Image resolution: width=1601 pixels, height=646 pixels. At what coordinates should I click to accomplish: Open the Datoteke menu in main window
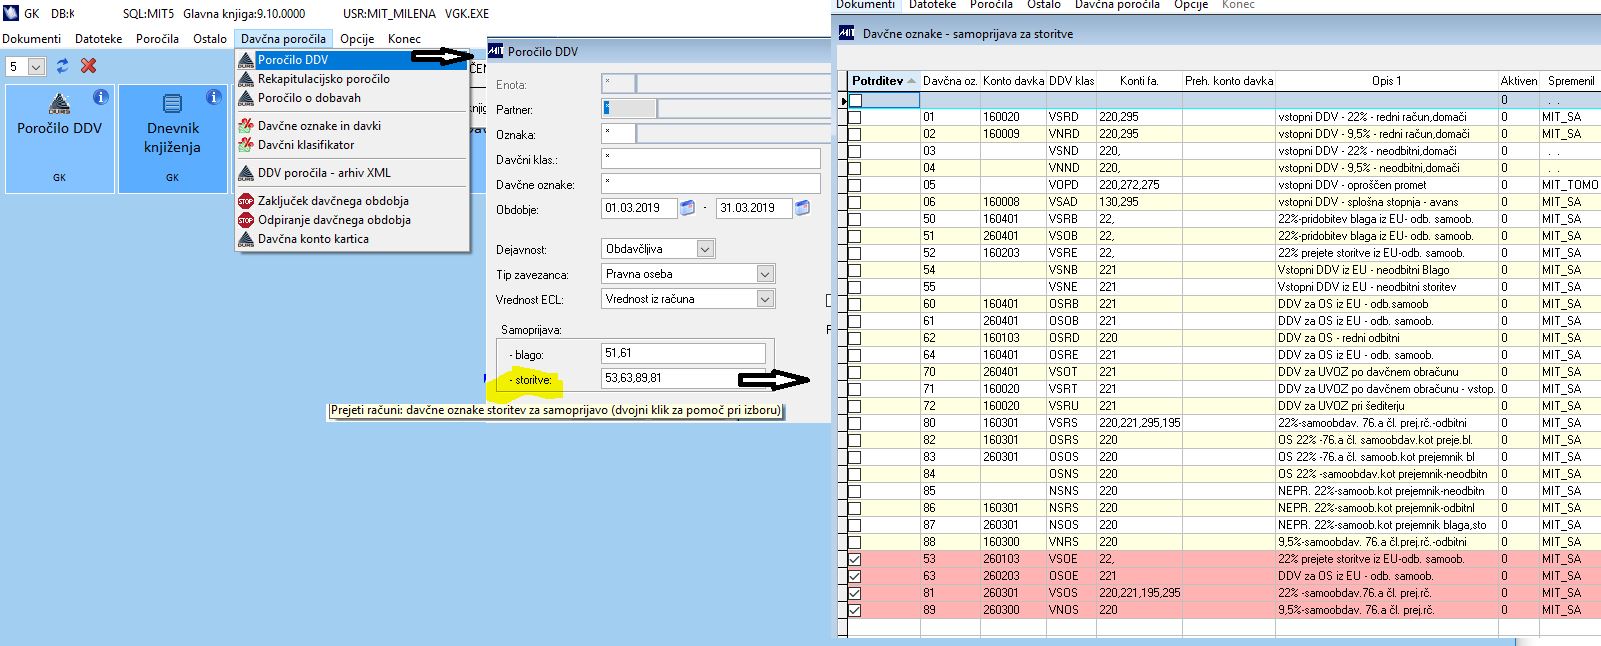(99, 39)
